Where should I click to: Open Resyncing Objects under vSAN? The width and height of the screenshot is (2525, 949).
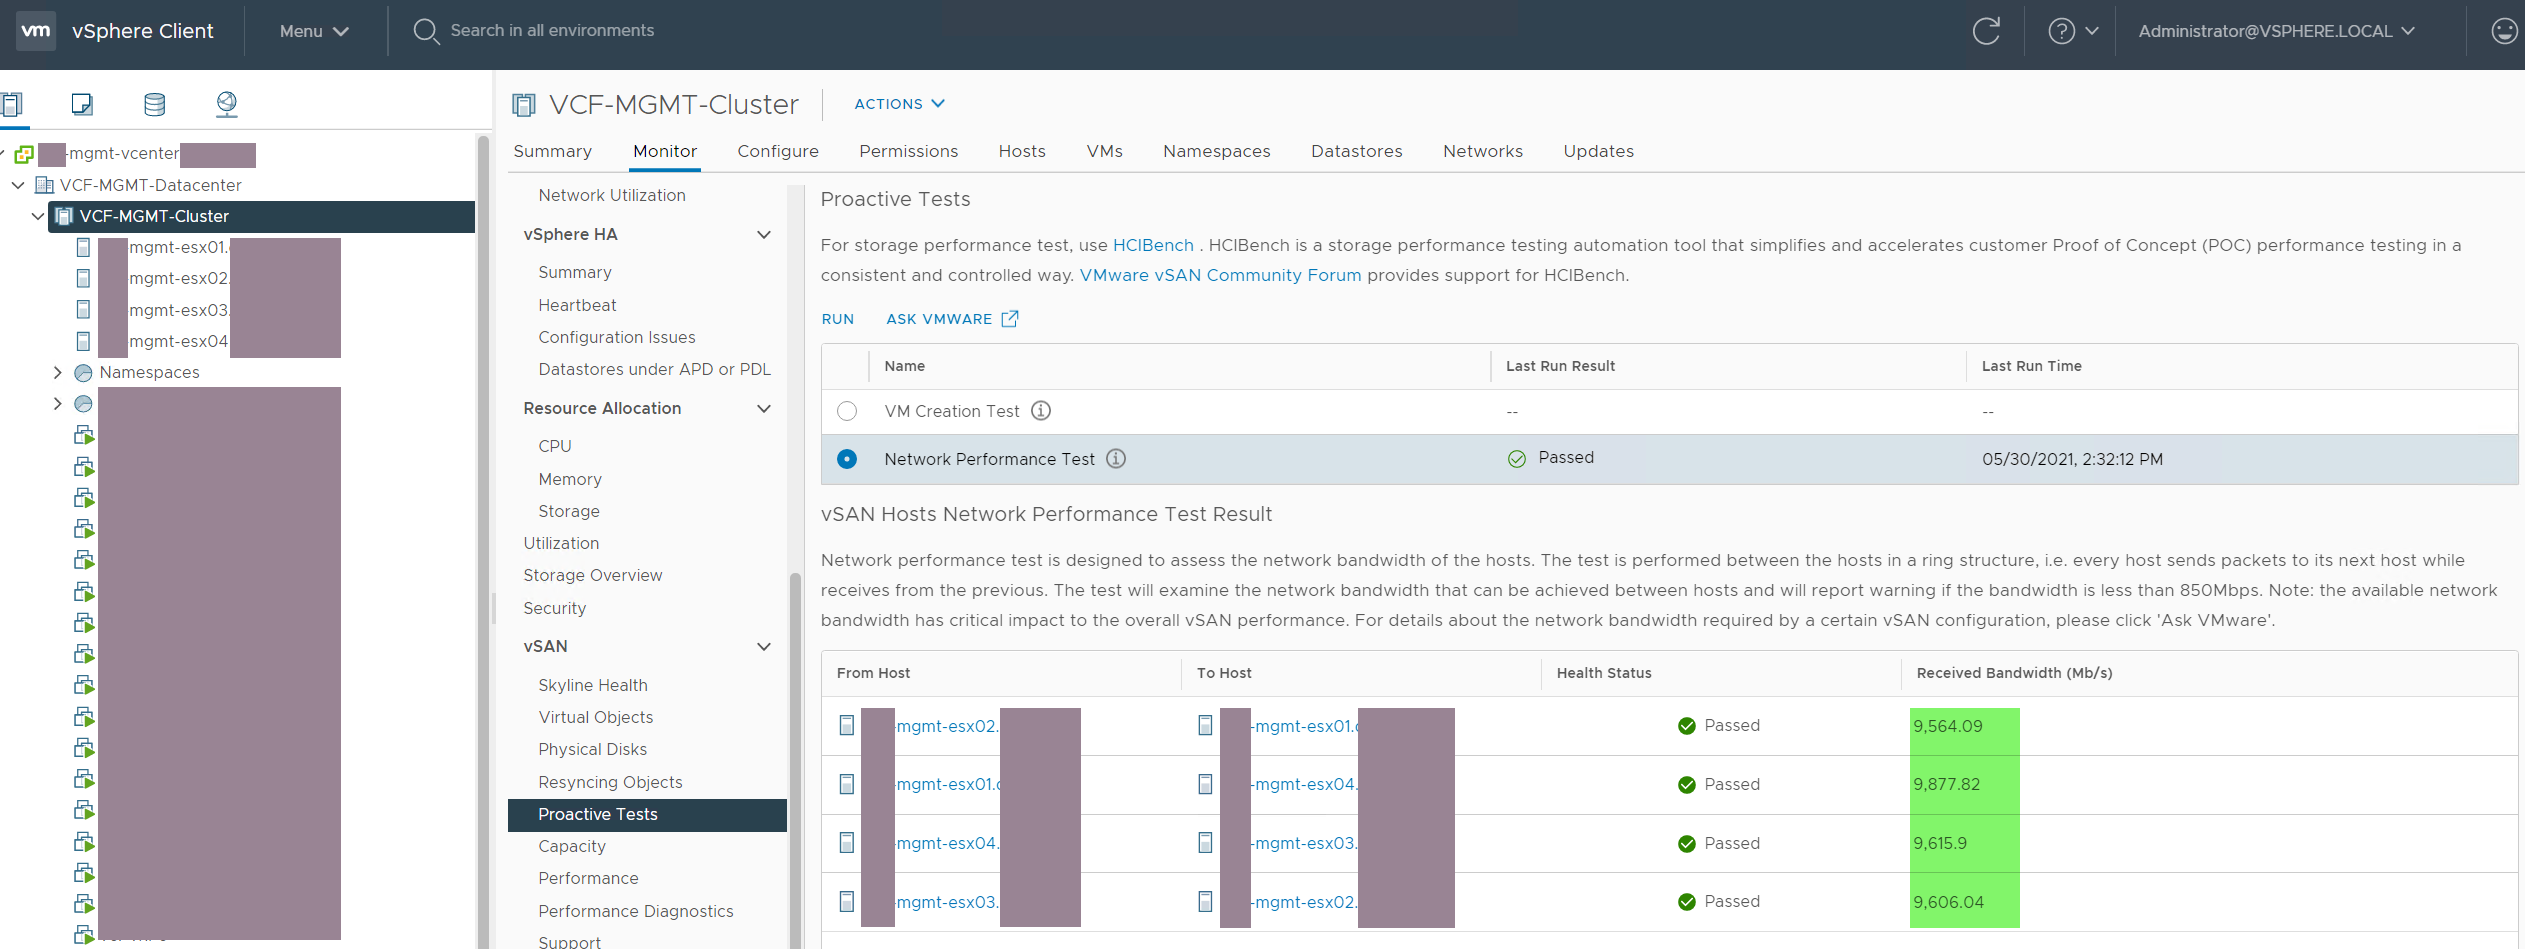pos(610,782)
